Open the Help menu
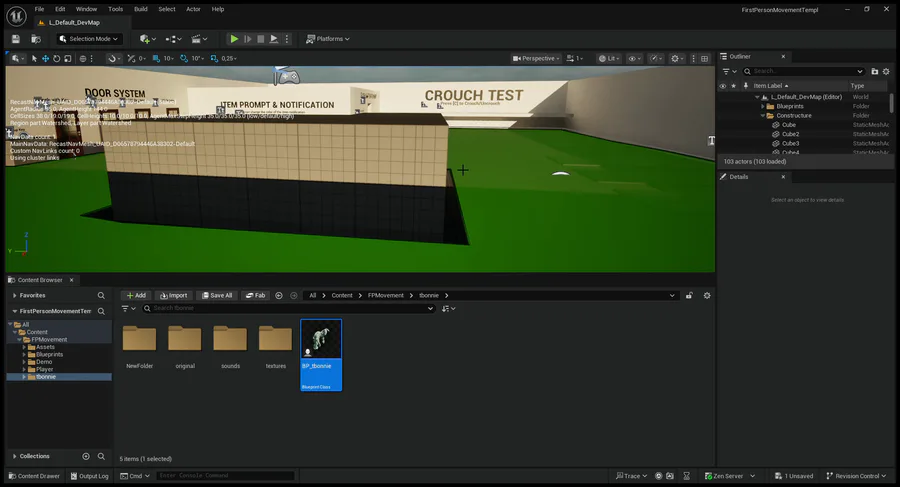Viewport: 900px width, 487px height. [x=218, y=9]
